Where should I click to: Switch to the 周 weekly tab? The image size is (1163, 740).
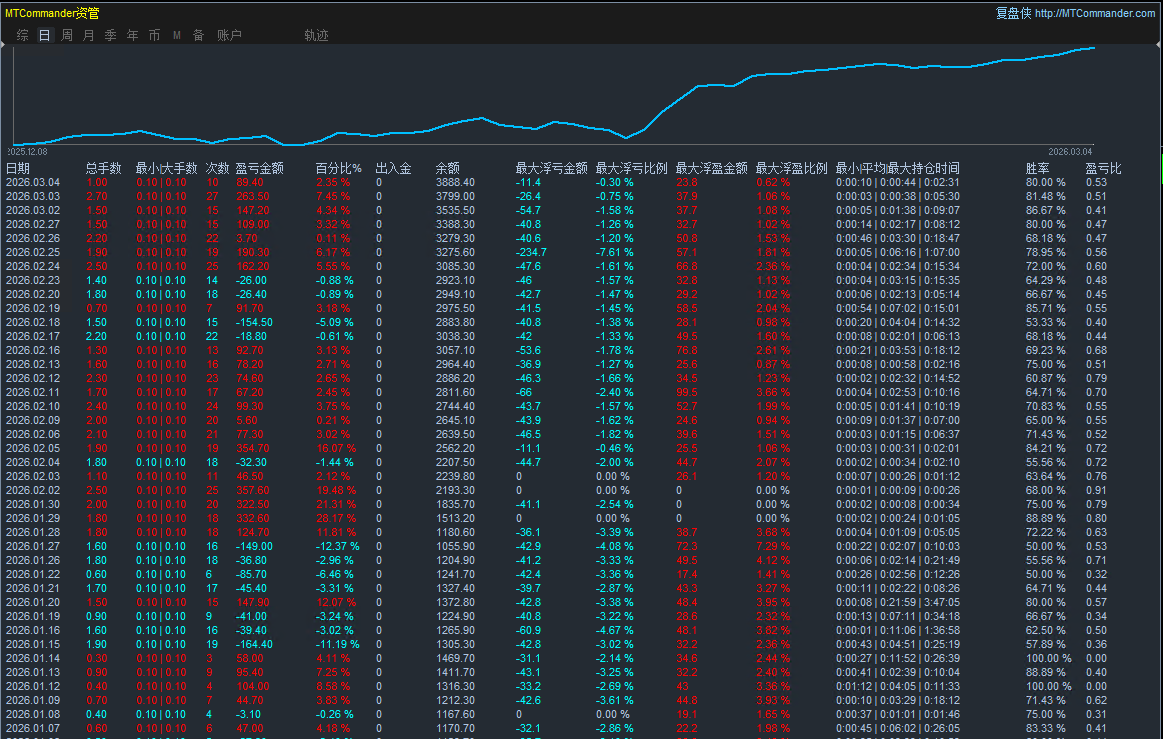click(x=67, y=35)
